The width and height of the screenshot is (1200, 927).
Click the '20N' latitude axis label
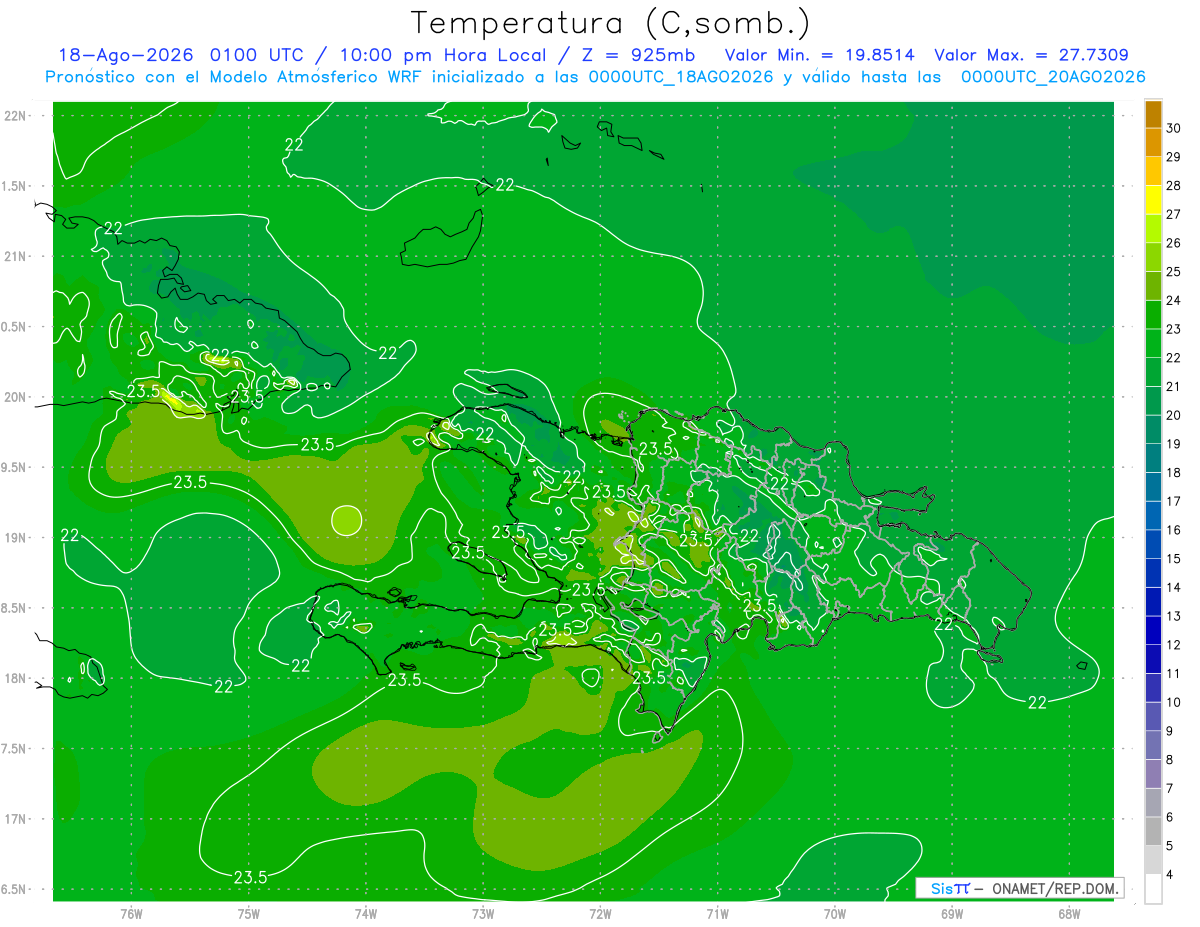tap(15, 397)
